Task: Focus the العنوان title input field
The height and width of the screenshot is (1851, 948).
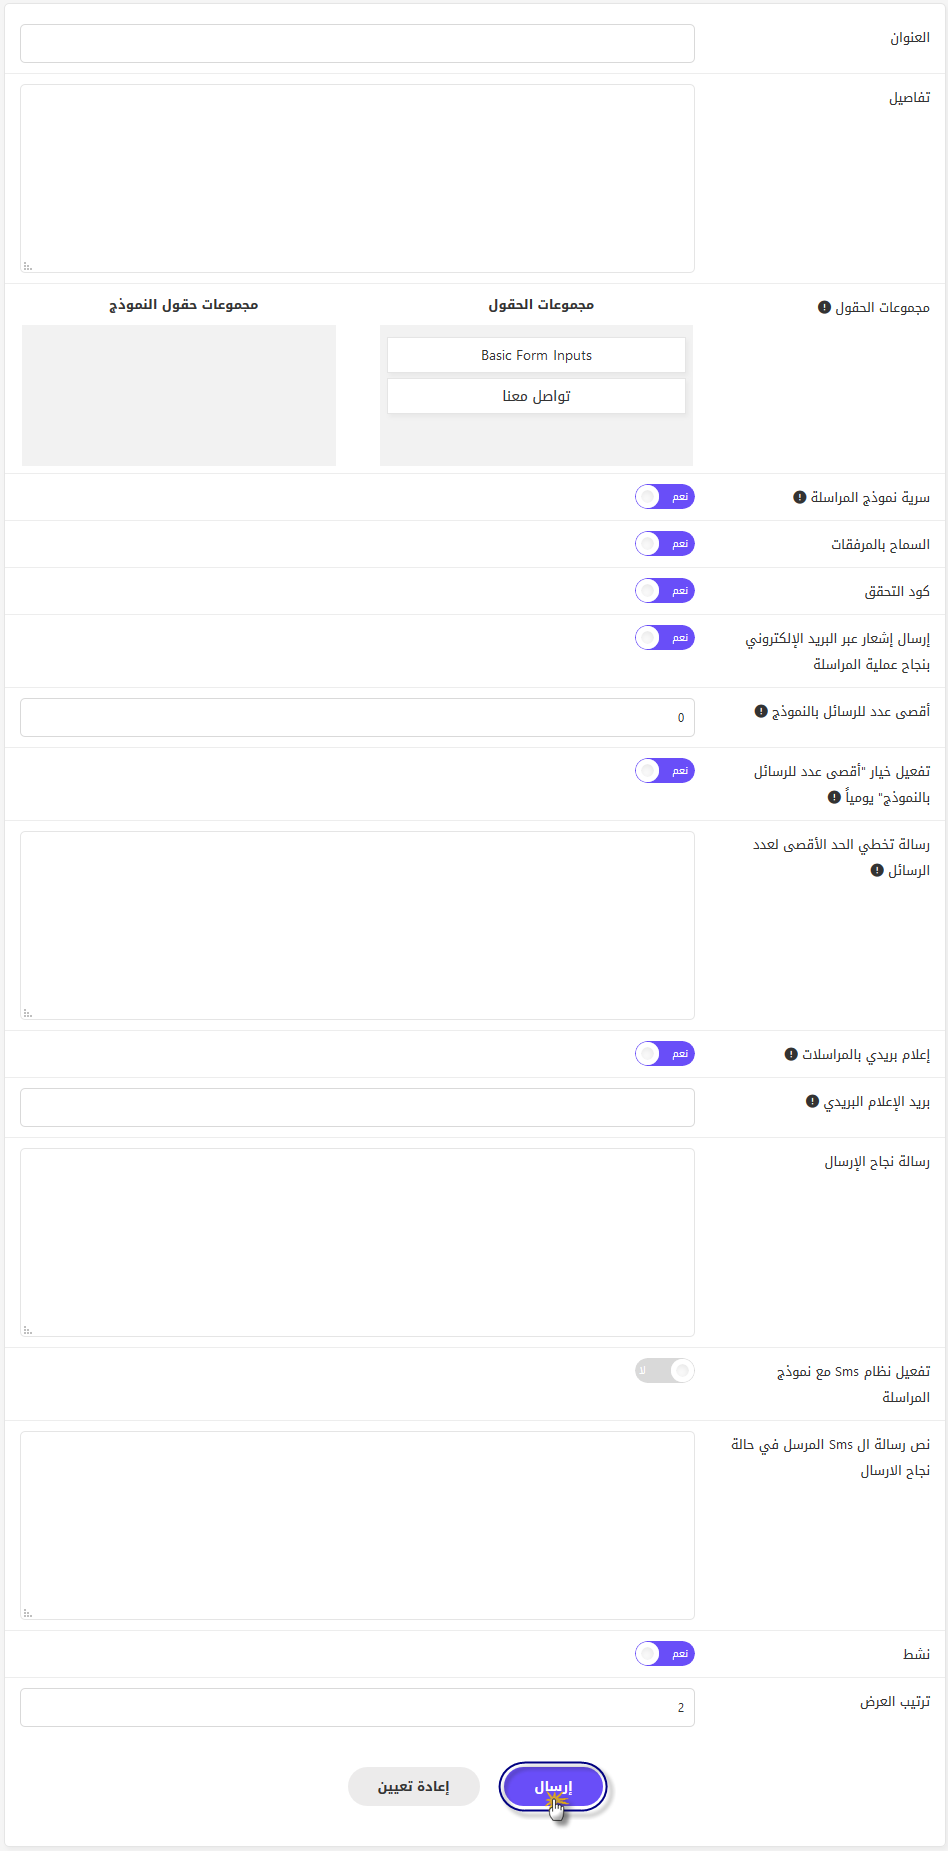Action: tap(357, 44)
